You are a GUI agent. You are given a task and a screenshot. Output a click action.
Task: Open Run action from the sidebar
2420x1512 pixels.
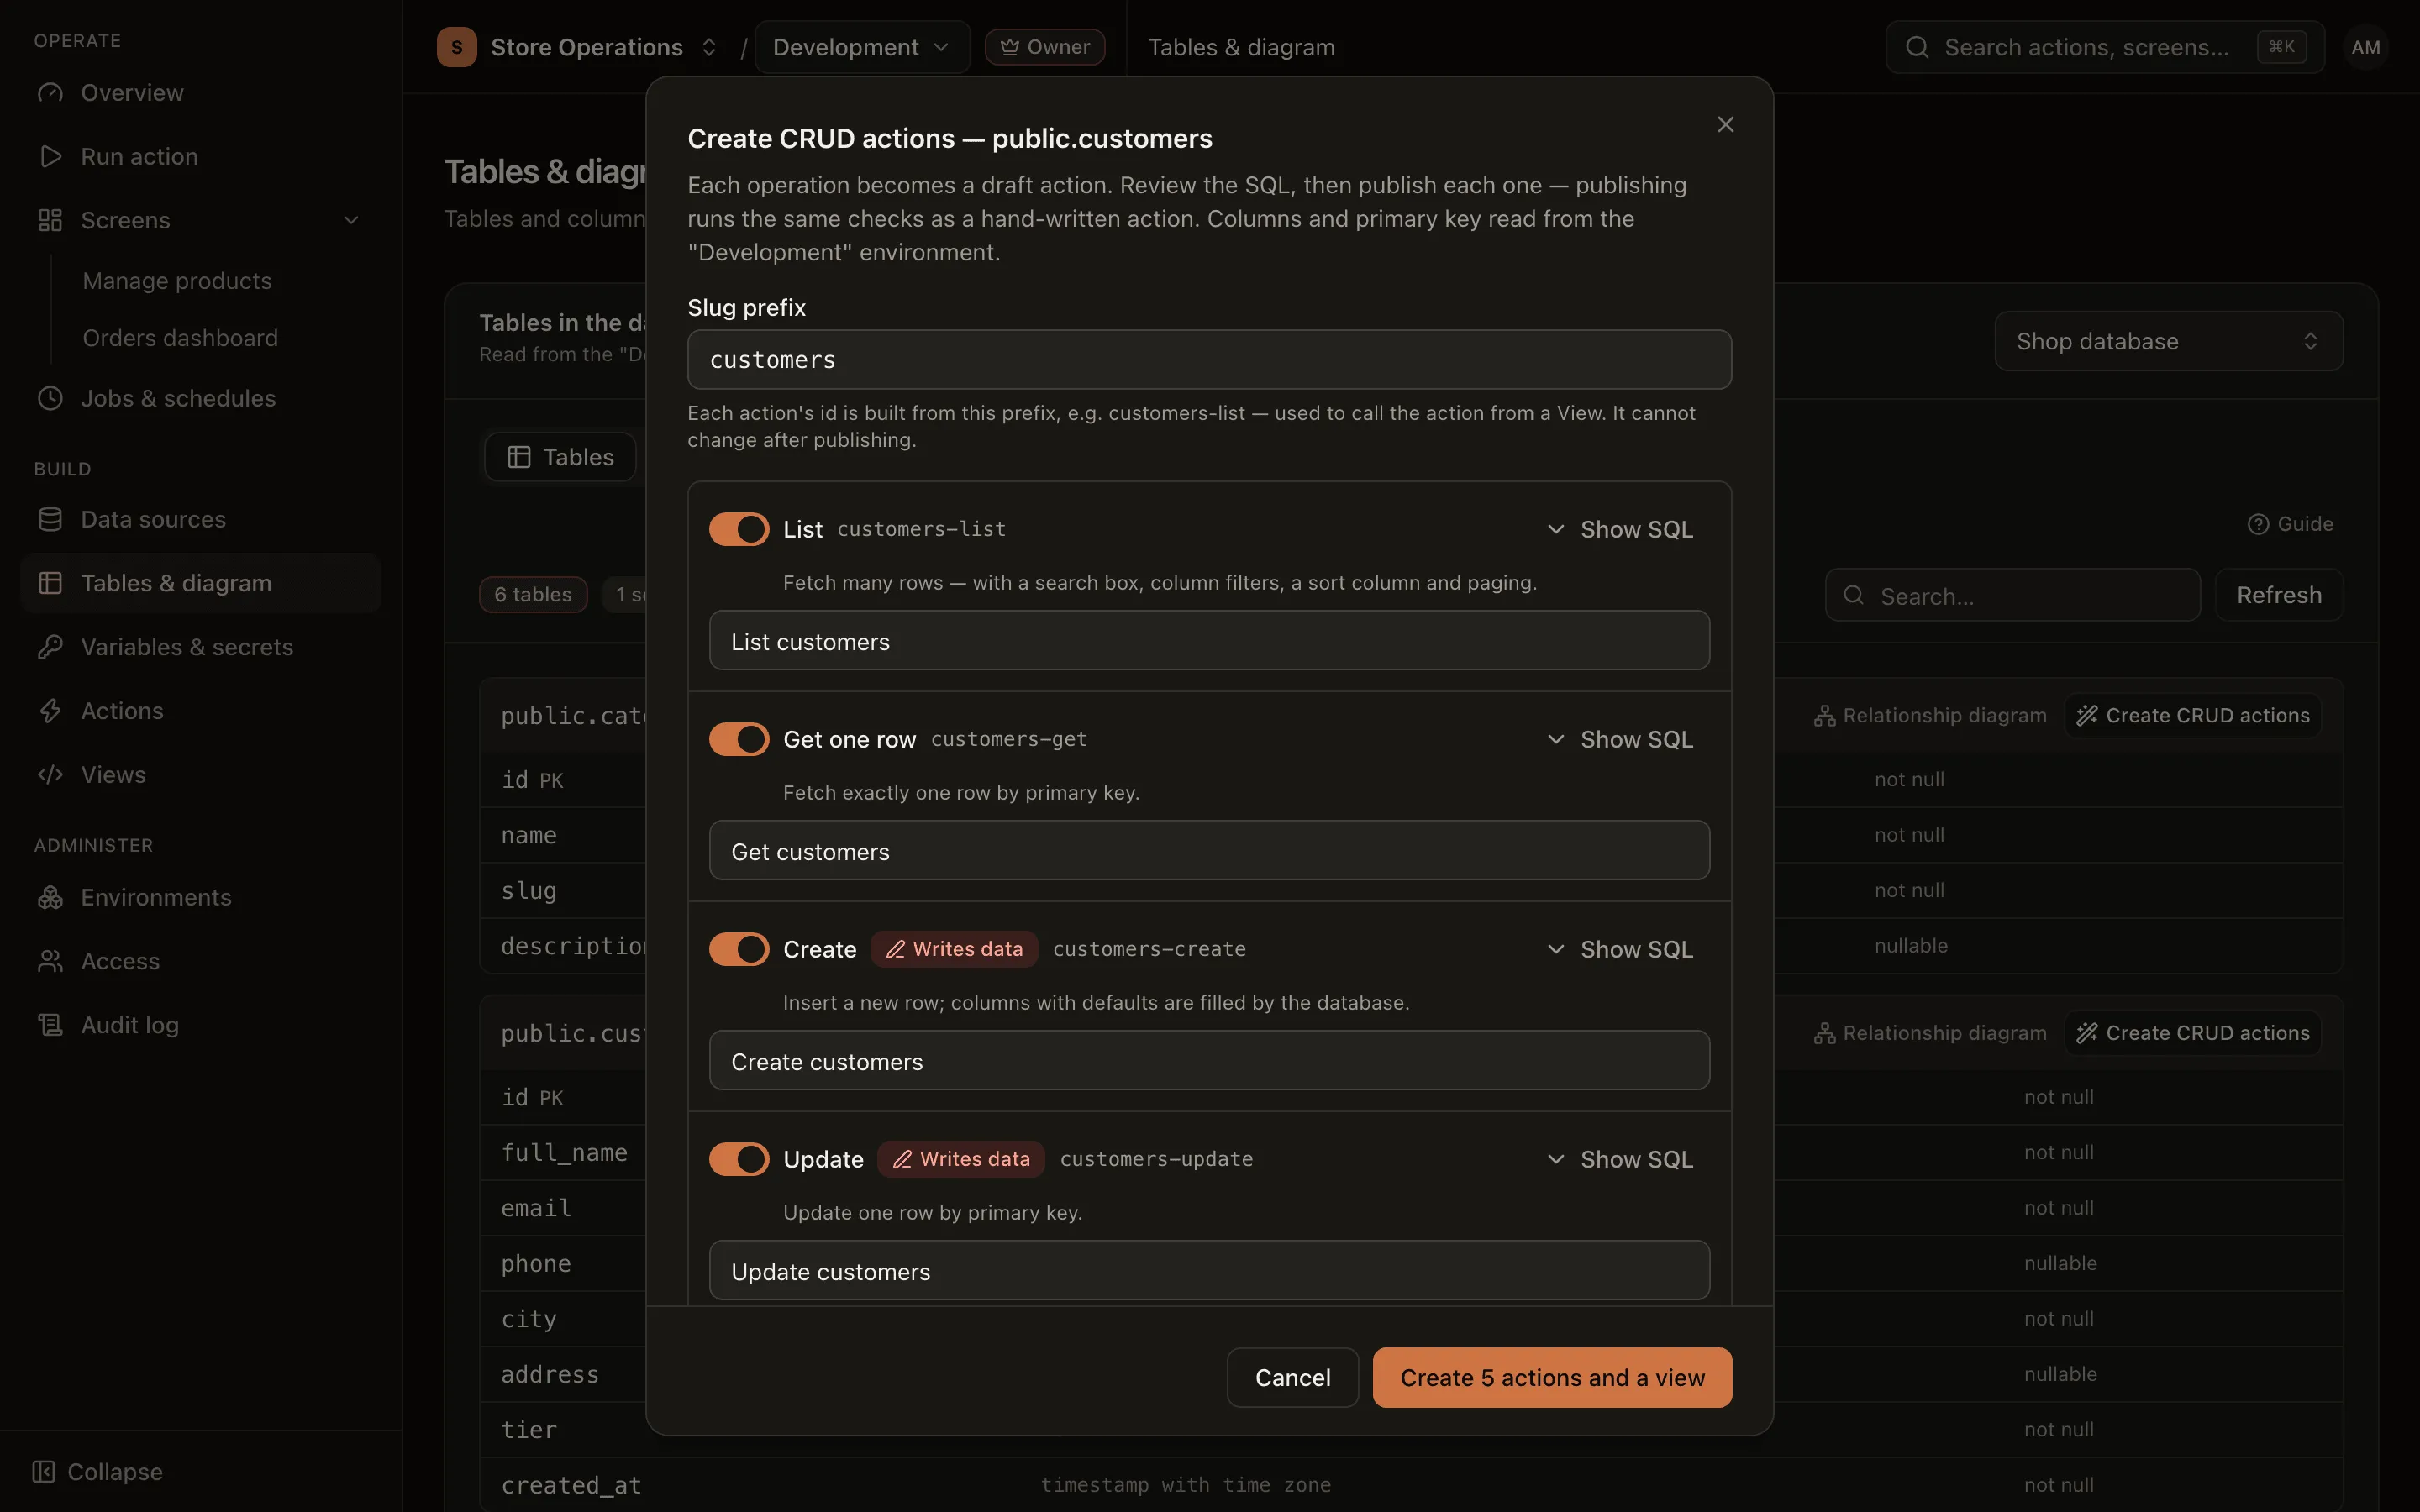(200, 156)
